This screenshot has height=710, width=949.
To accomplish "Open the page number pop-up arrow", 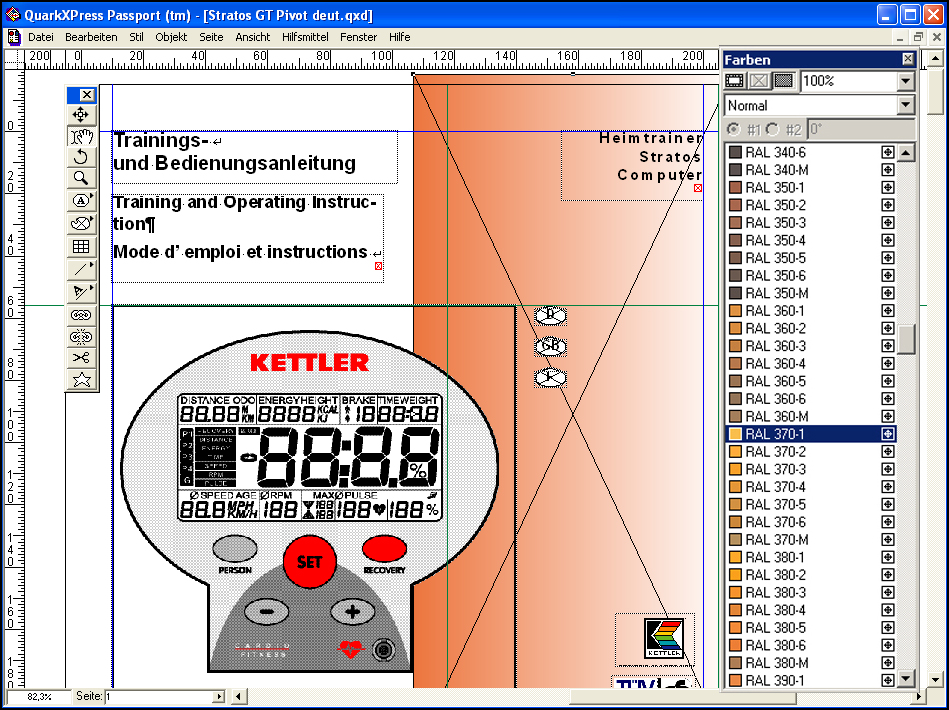I will 219,697.
